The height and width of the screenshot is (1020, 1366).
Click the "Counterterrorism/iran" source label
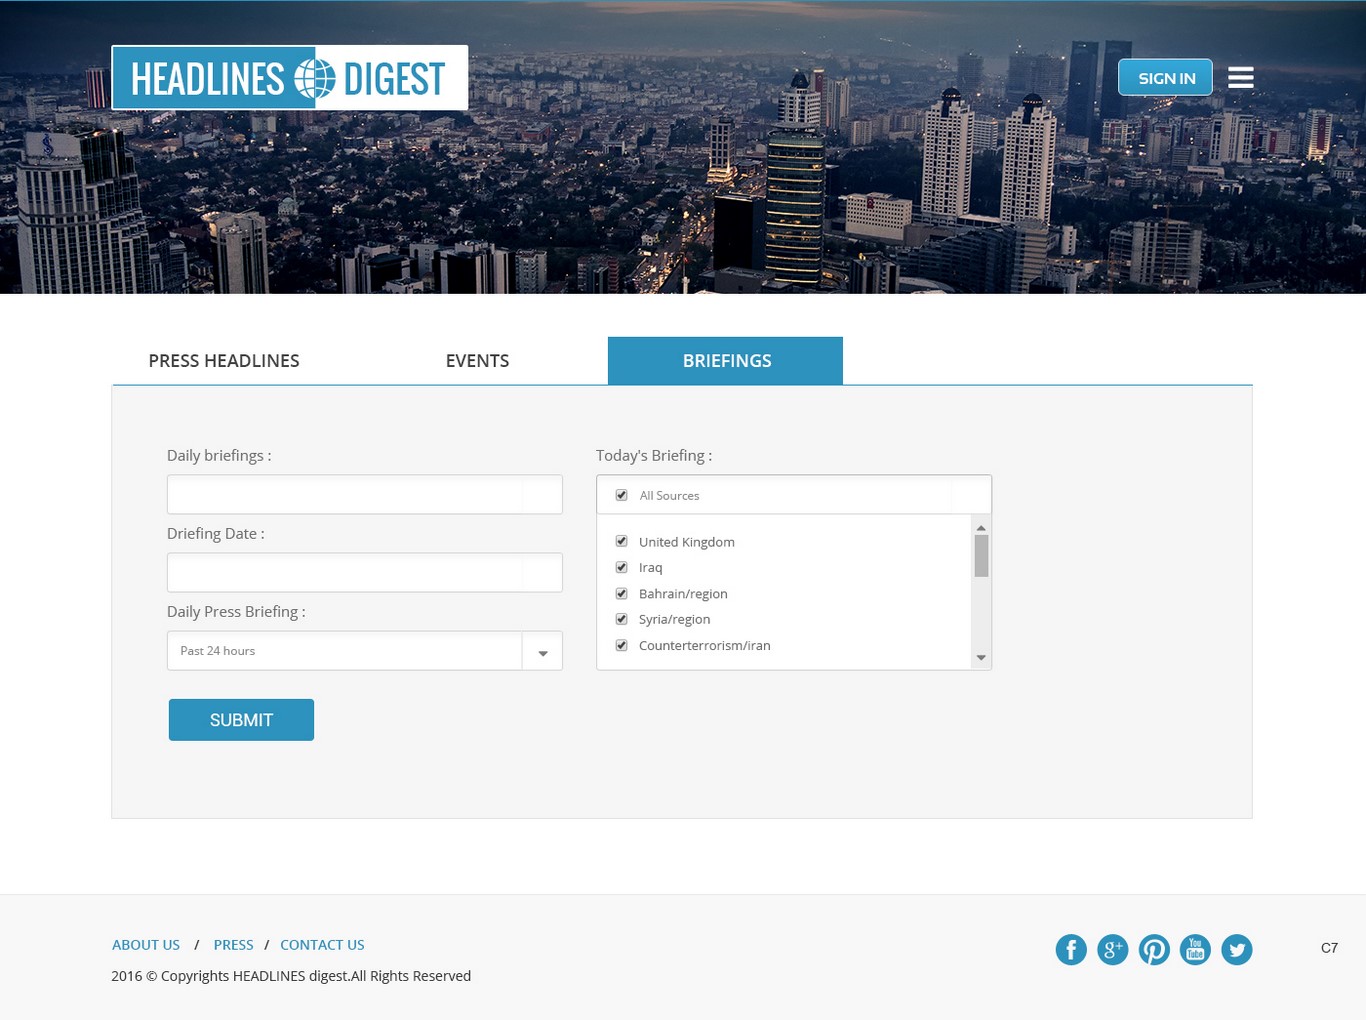(705, 646)
